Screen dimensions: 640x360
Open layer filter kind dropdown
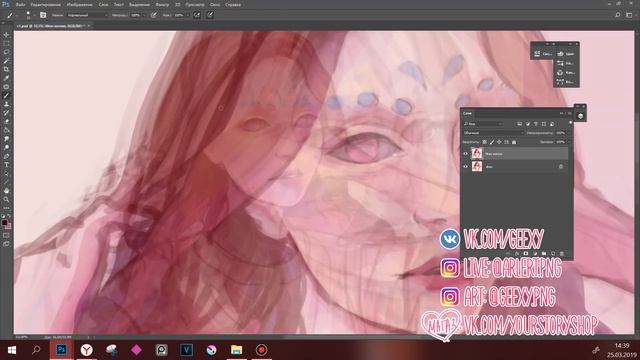pyautogui.click(x=482, y=124)
